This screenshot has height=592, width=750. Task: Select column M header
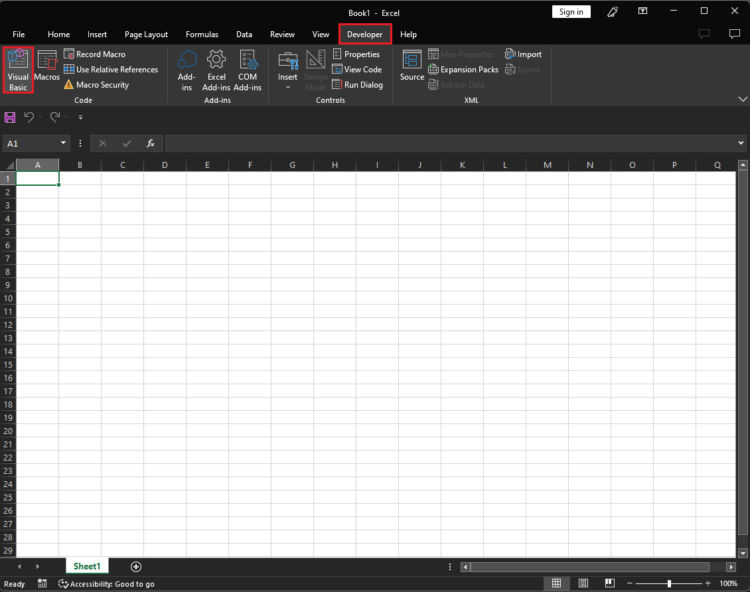click(547, 165)
